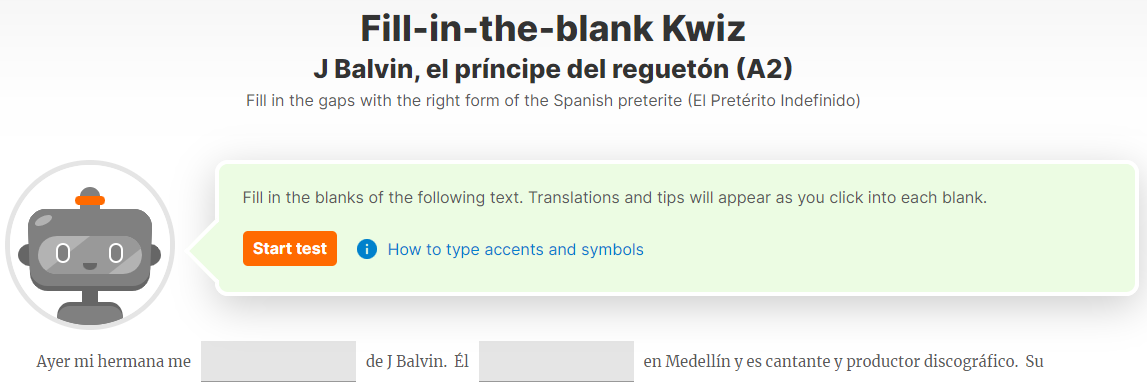The height and width of the screenshot is (387, 1147).
Task: Click the Spanish preterite instruction line
Action: click(553, 101)
